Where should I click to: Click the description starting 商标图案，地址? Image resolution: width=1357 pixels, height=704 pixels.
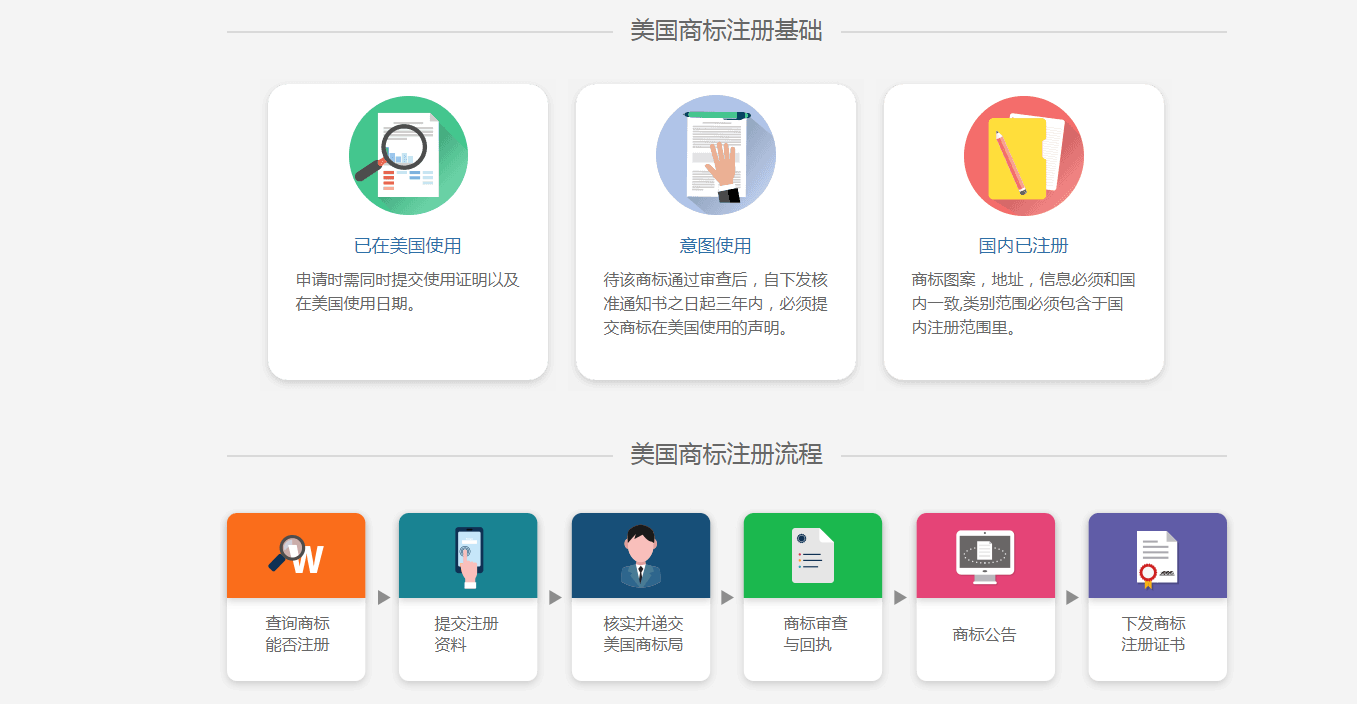1024,304
